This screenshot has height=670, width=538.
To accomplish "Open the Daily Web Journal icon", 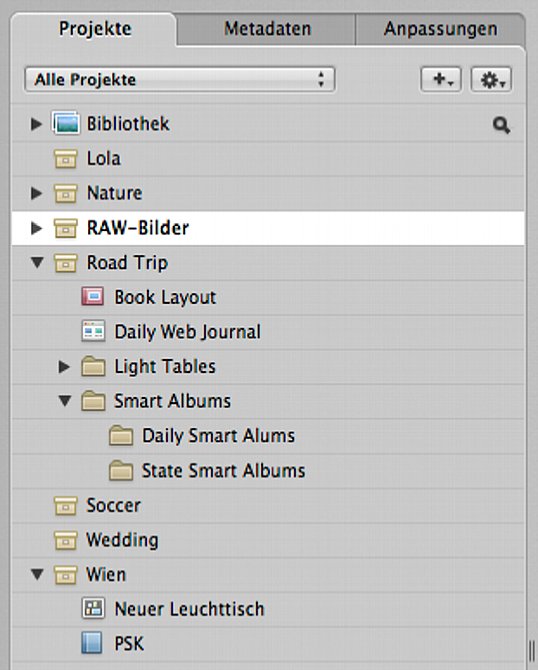I will (93, 331).
